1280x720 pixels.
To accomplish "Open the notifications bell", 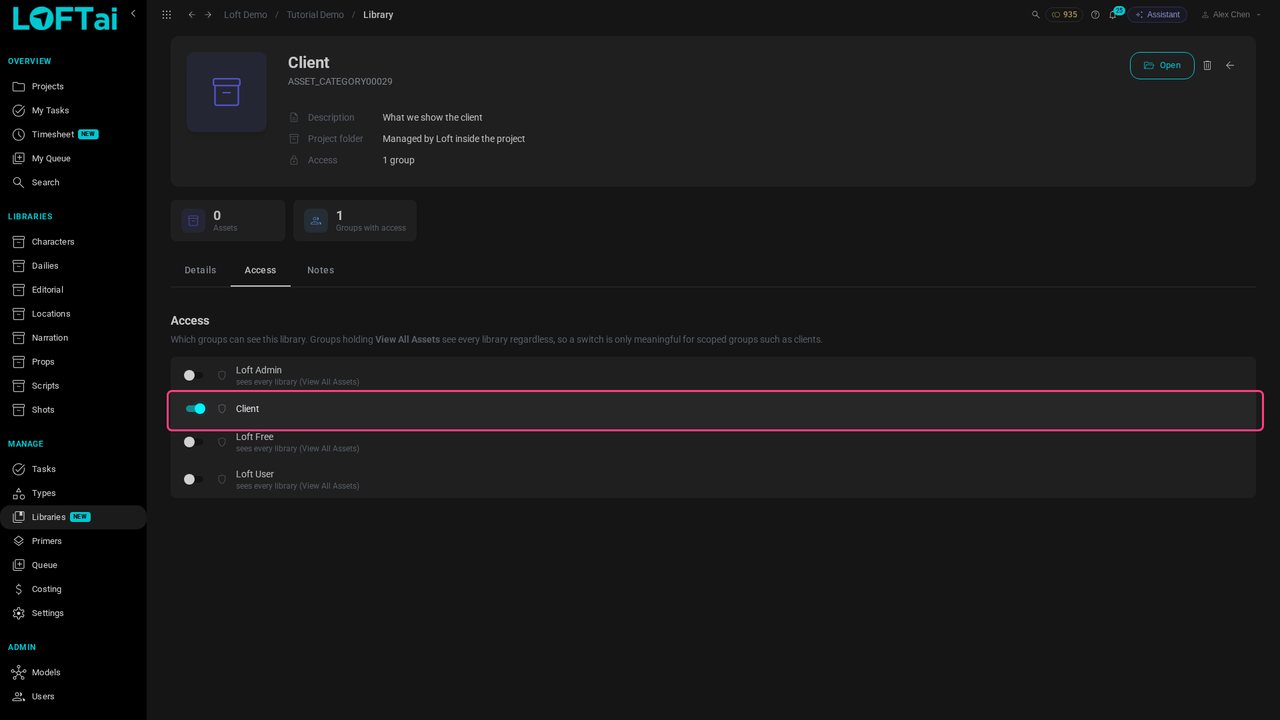I will 1113,15.
